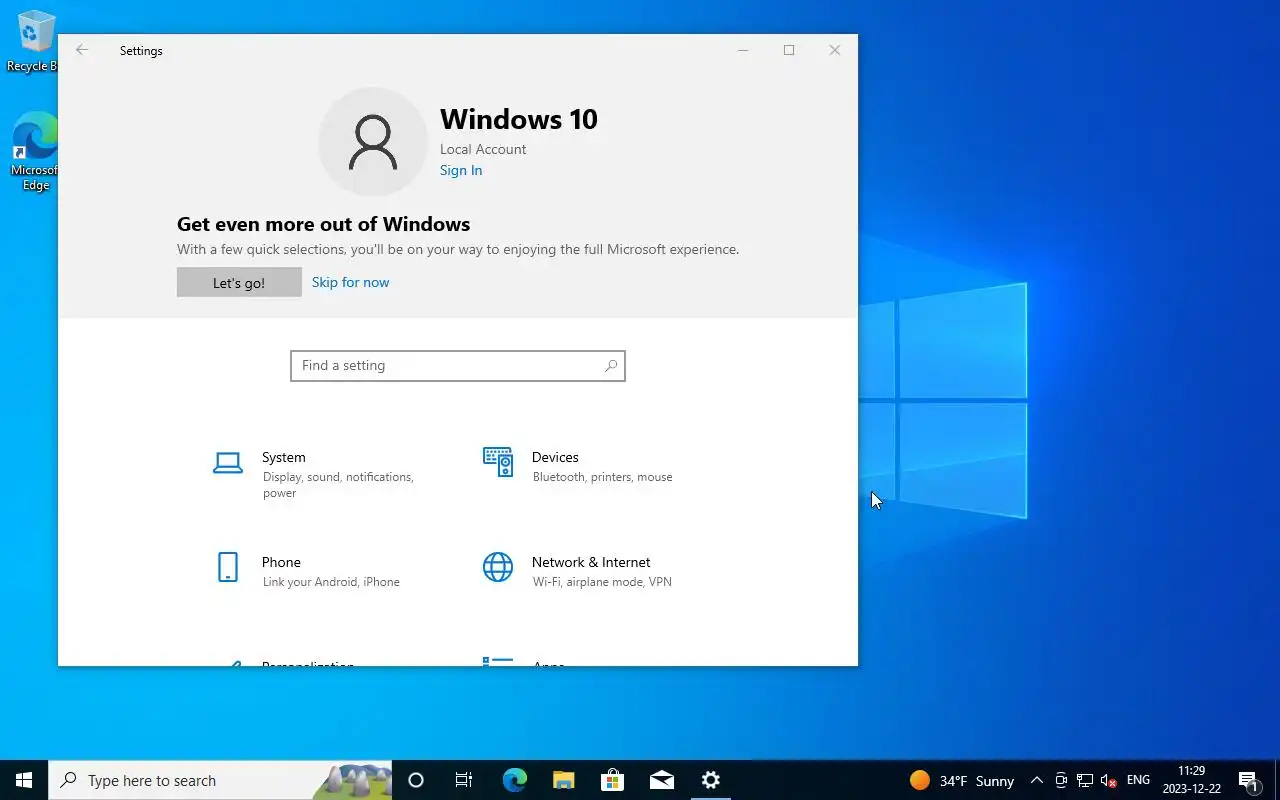Open the Network & Internet label

click(591, 562)
